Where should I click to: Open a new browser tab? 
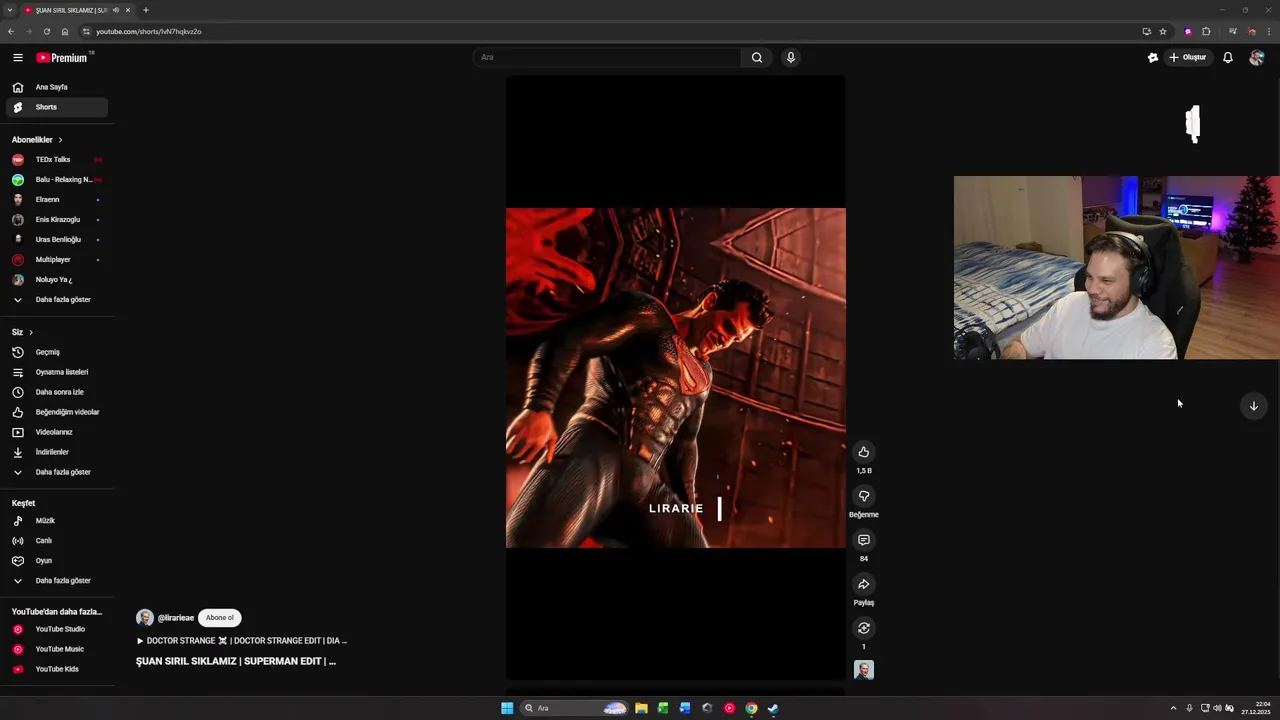coord(146,10)
